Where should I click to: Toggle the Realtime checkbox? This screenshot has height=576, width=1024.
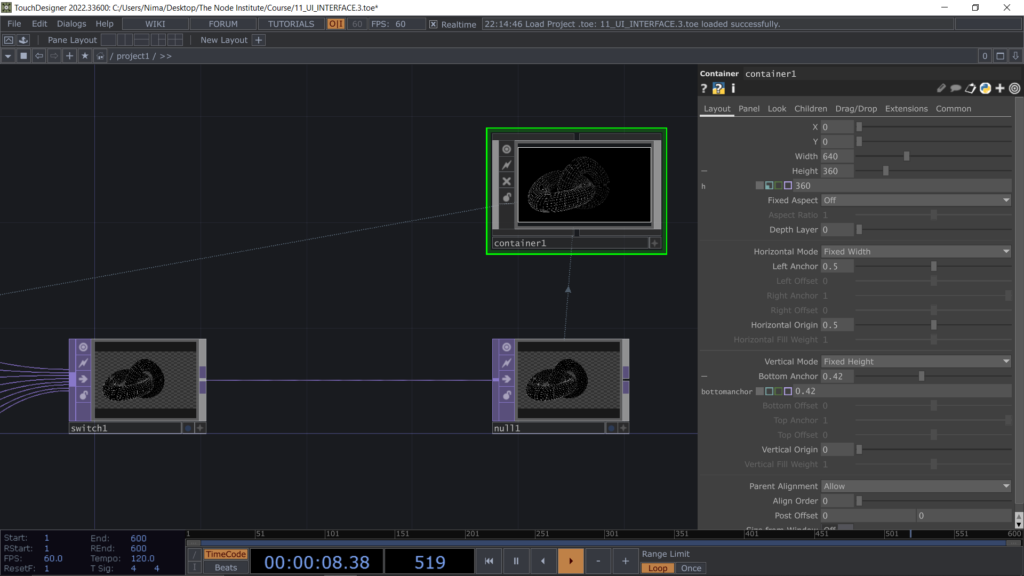point(433,24)
